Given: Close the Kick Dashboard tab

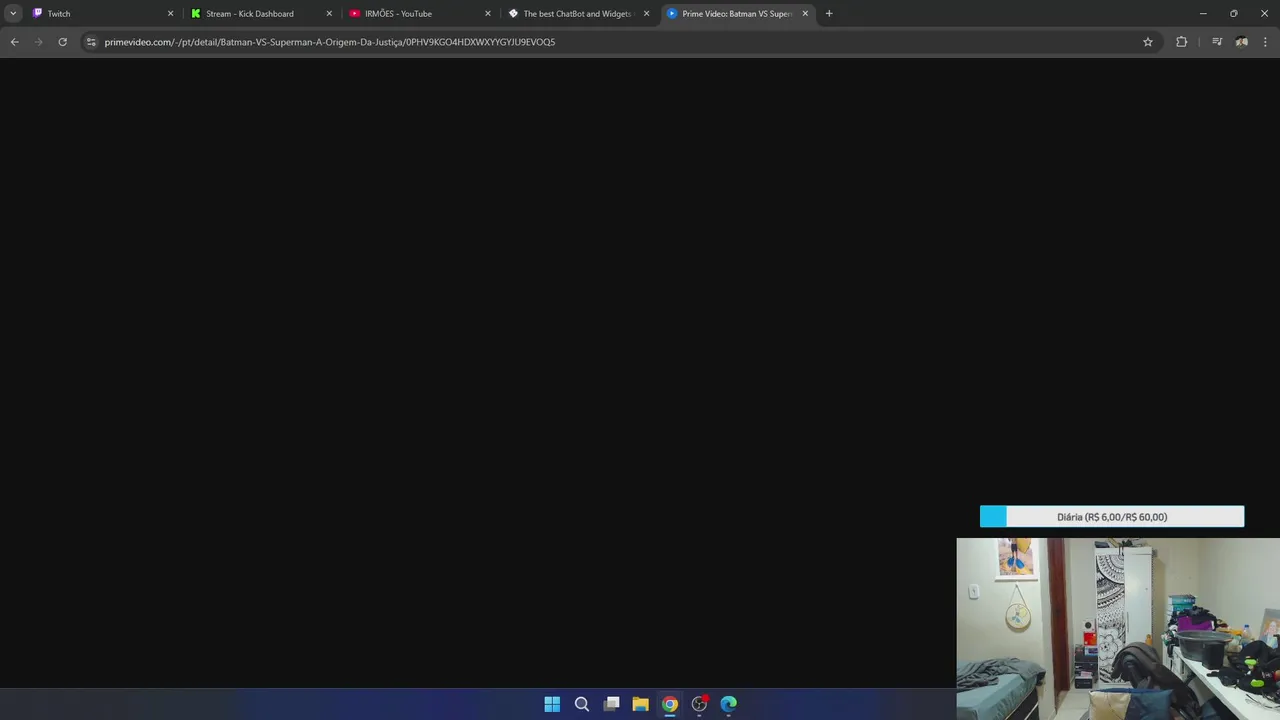Looking at the screenshot, I should coord(329,14).
